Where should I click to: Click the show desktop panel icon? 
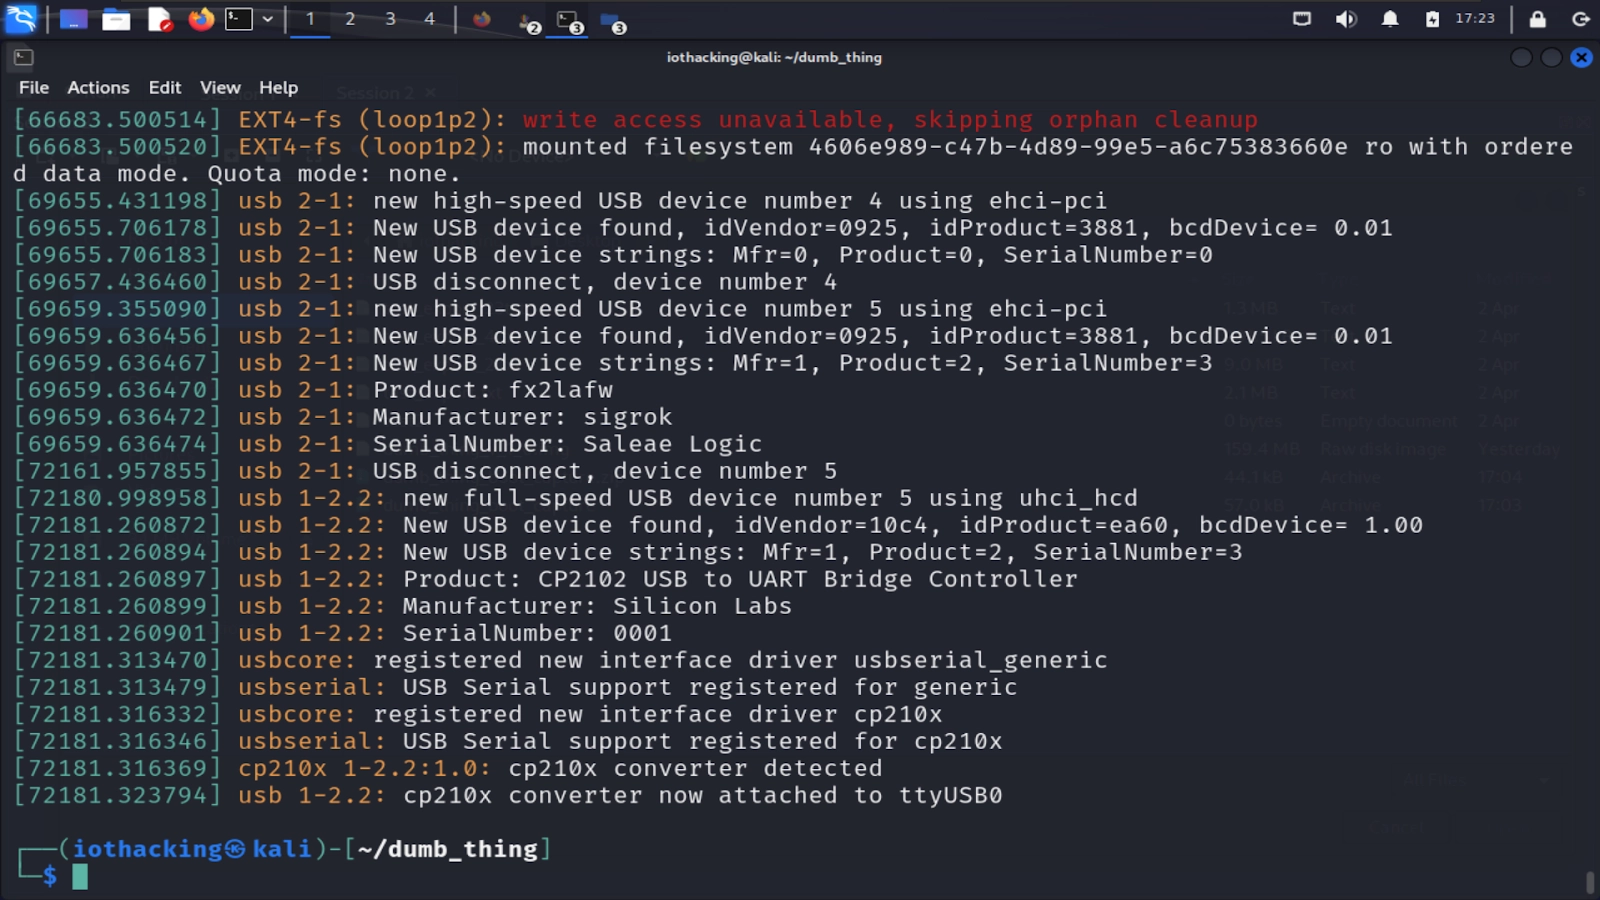coord(73,19)
